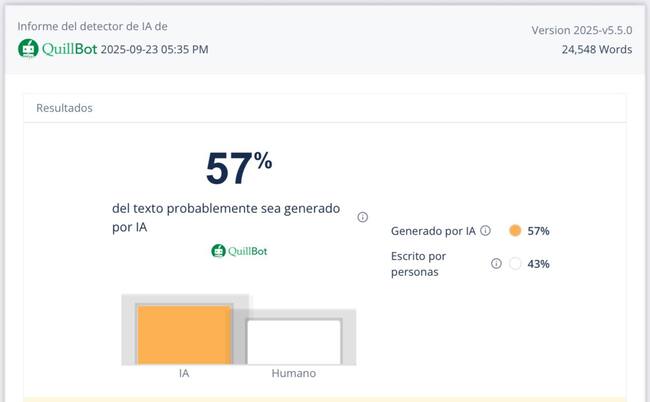Show the info icon for Escrito por personas
This screenshot has width=650, height=402.
[496, 264]
